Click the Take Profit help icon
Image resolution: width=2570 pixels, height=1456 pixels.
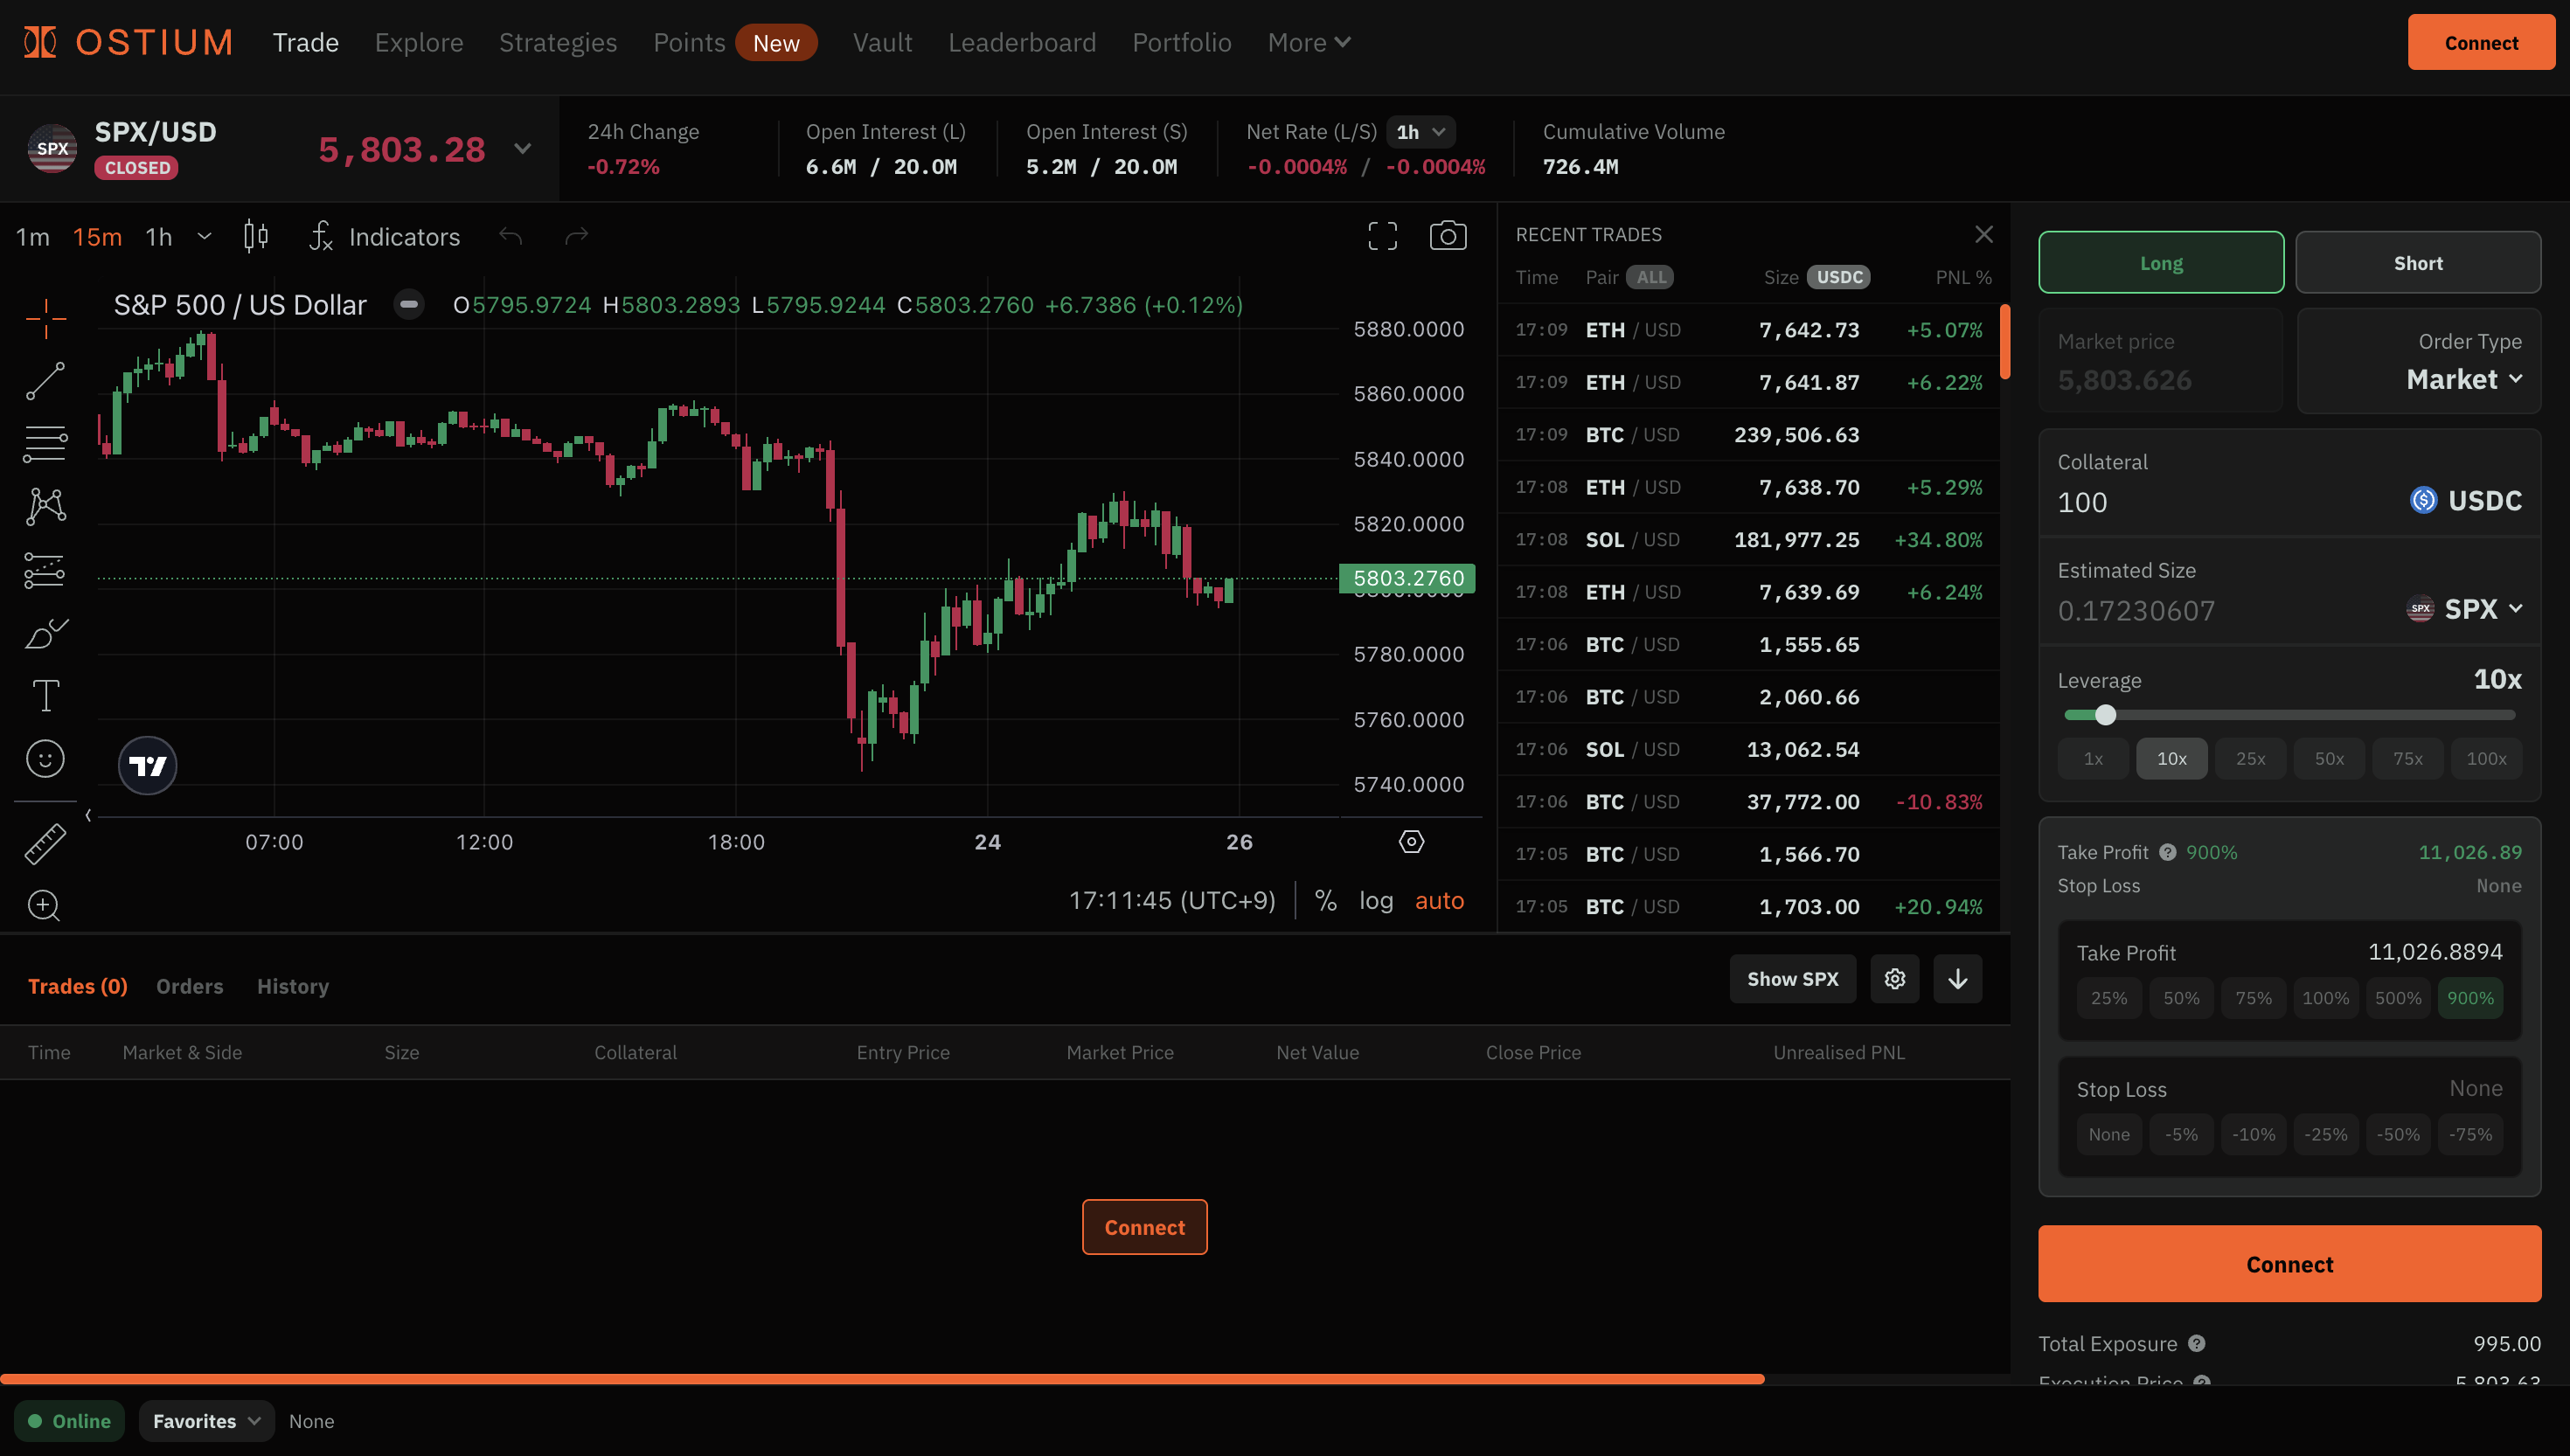(x=2167, y=853)
